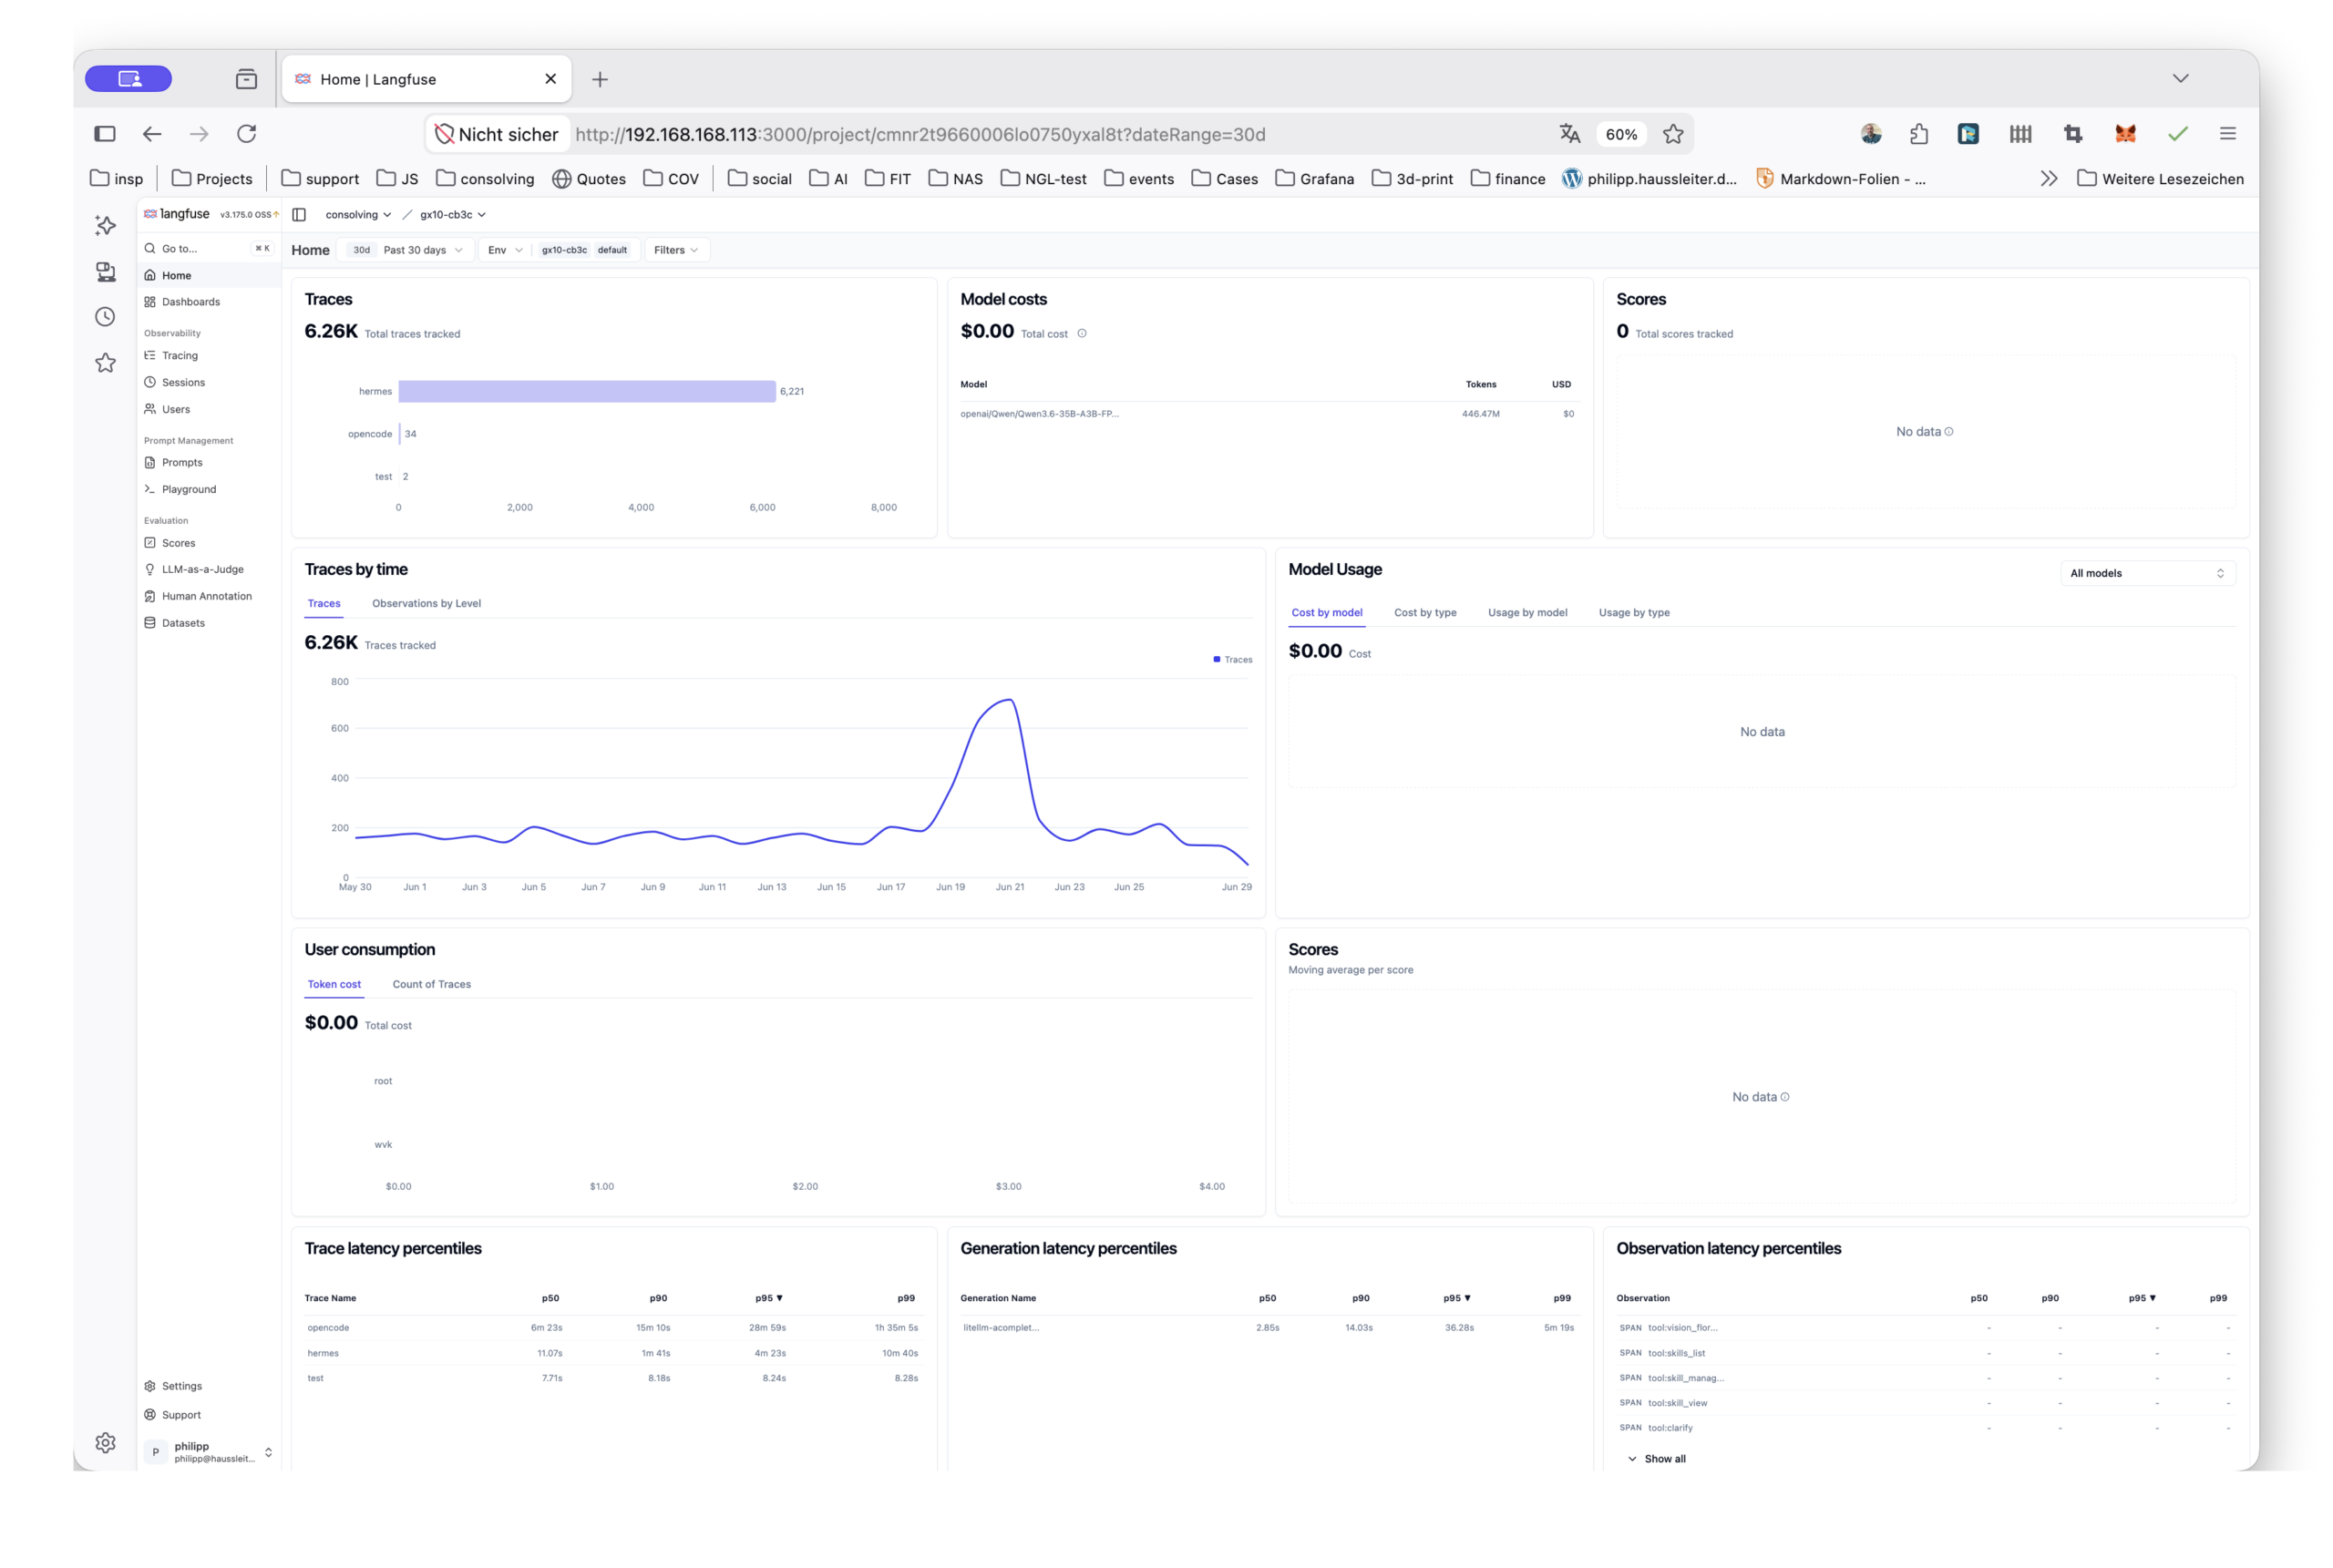Click the Go to search field
Image resolution: width=2333 pixels, height=1568 pixels.
pos(207,249)
